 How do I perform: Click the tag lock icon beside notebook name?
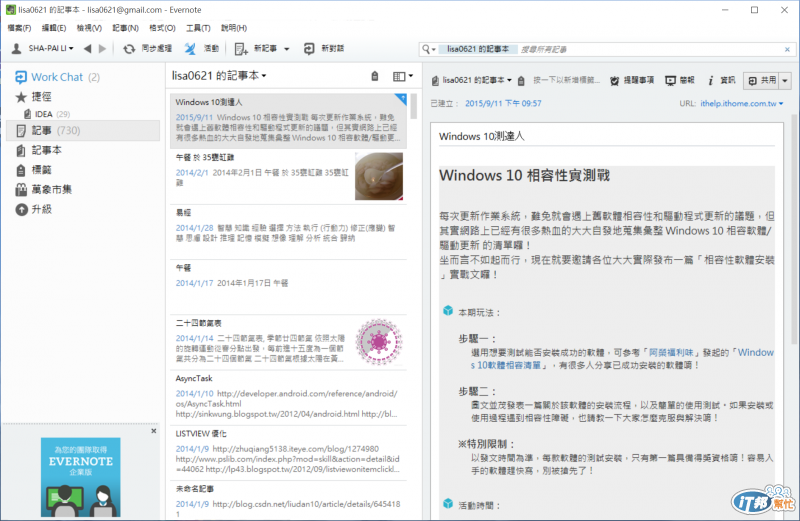521,81
